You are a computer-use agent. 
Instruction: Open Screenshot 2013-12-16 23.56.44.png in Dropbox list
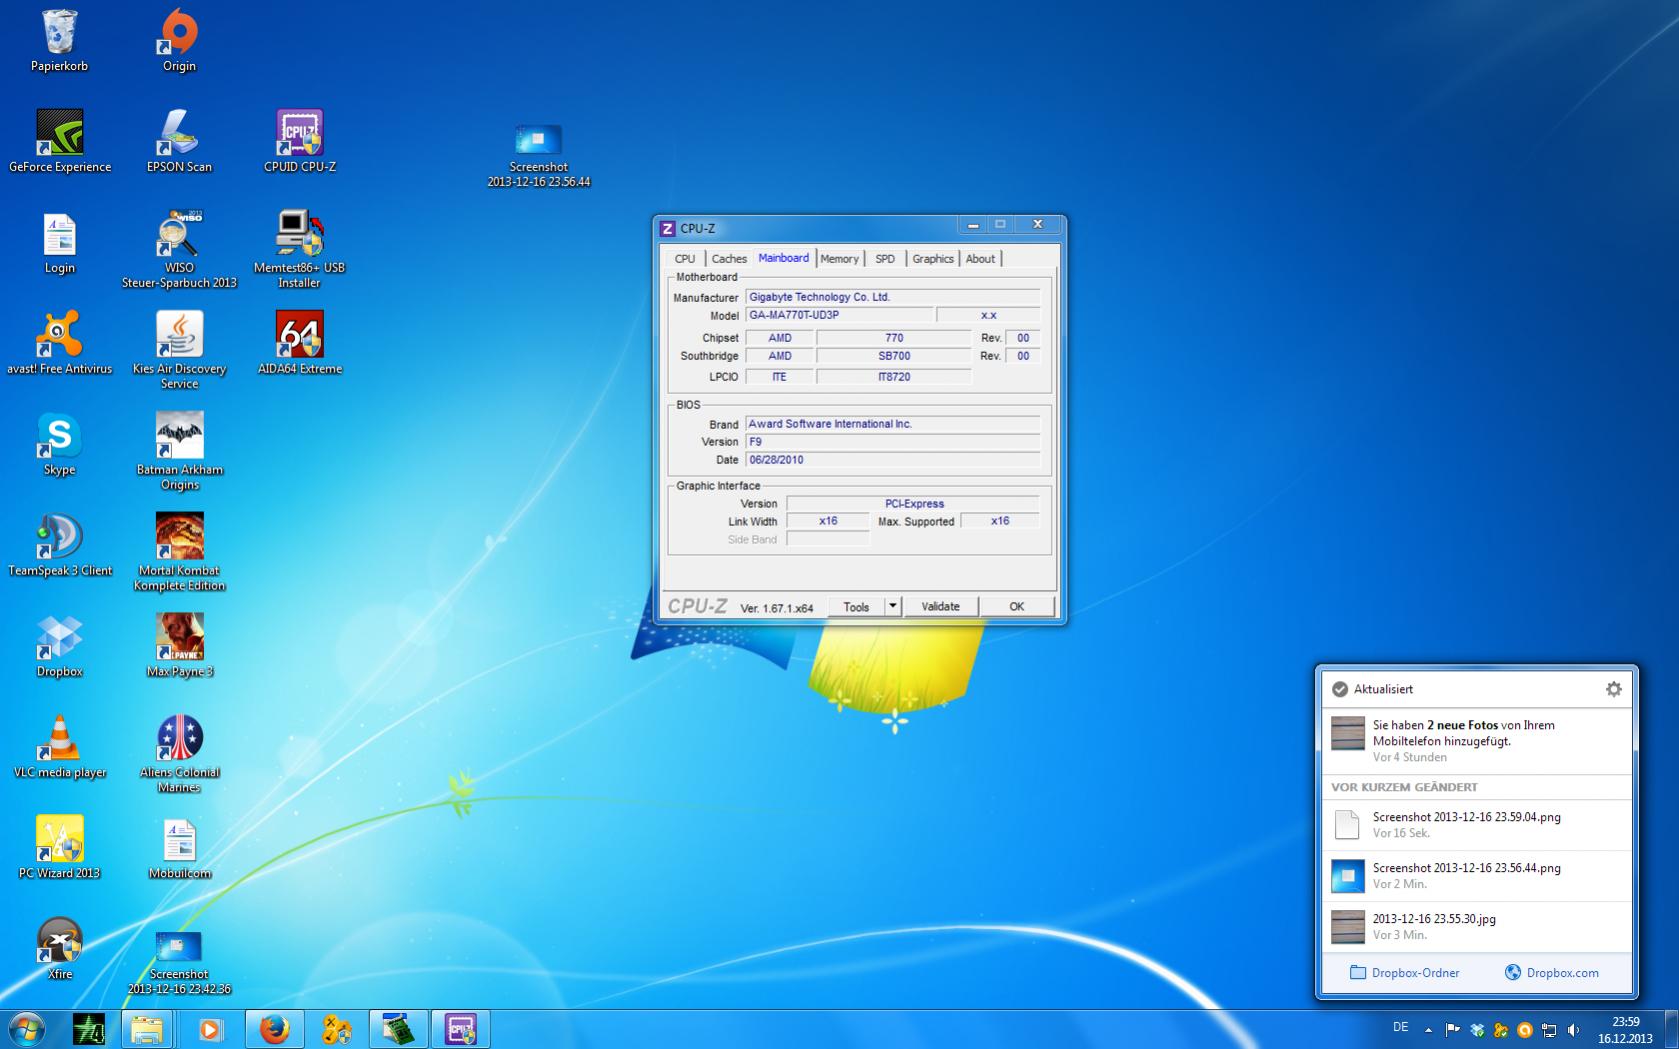(1476, 876)
